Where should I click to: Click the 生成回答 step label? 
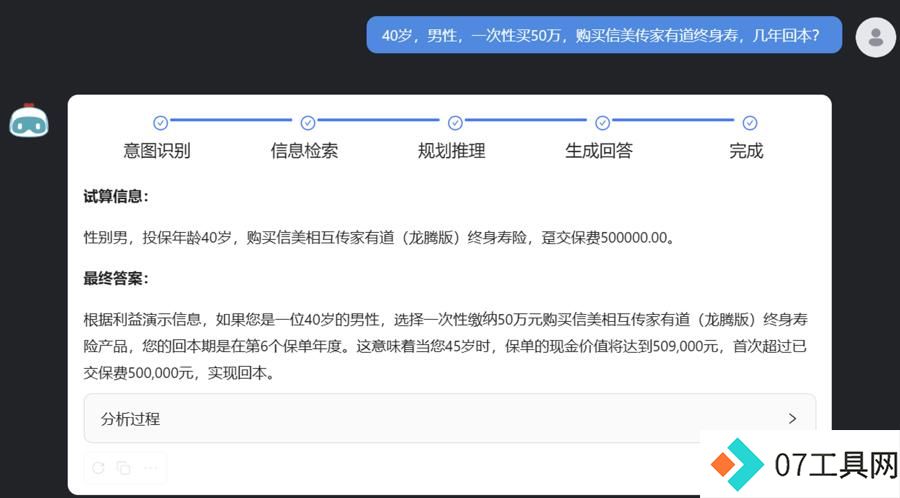pyautogui.click(x=599, y=150)
